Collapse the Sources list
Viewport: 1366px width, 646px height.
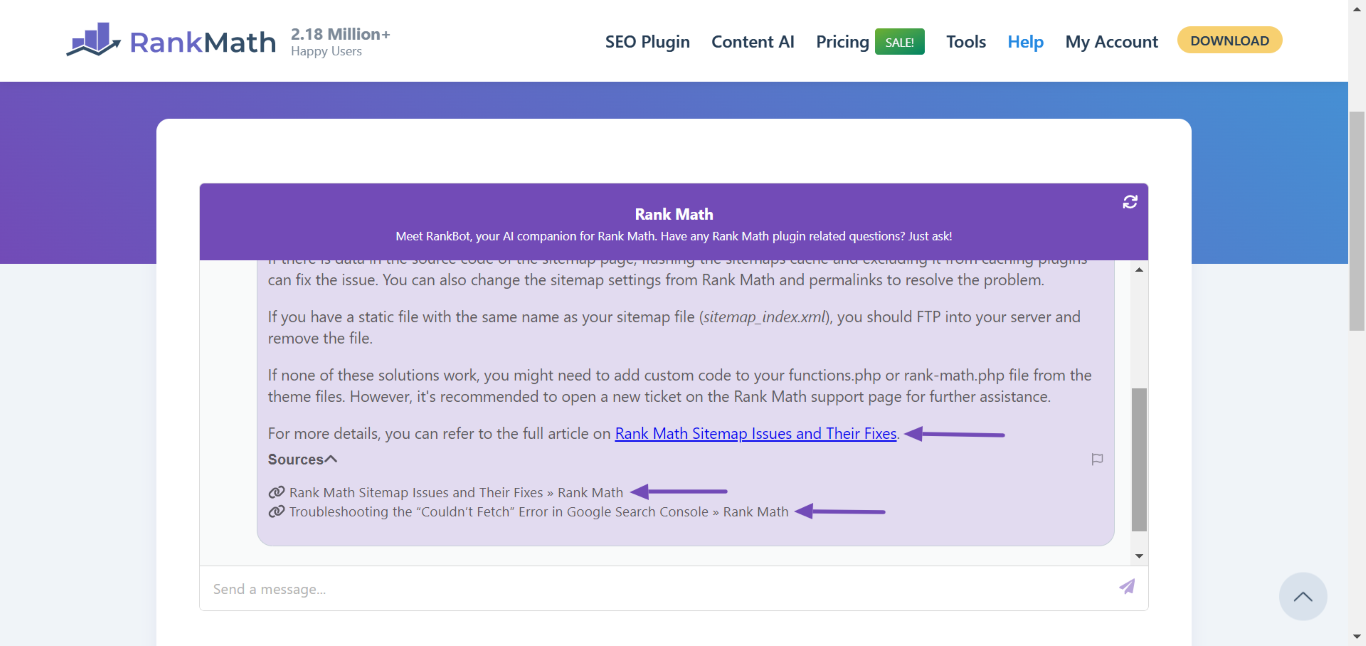tap(303, 459)
